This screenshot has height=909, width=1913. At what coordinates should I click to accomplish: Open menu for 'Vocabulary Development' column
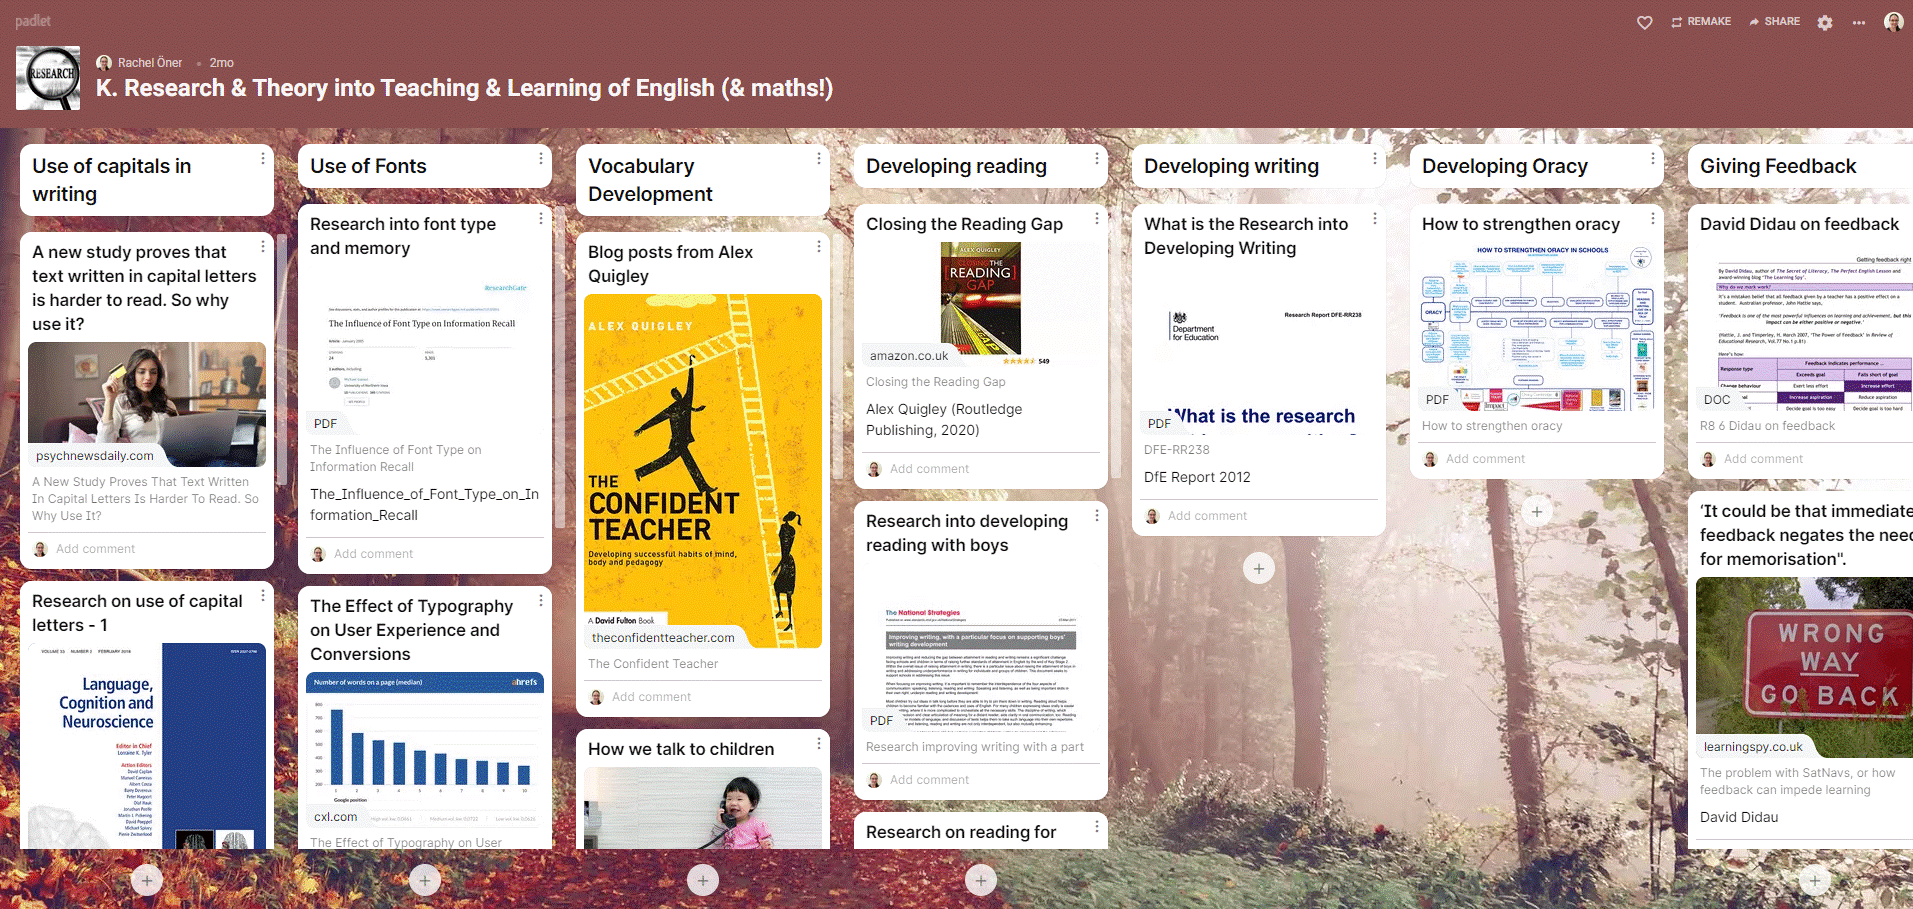819,158
